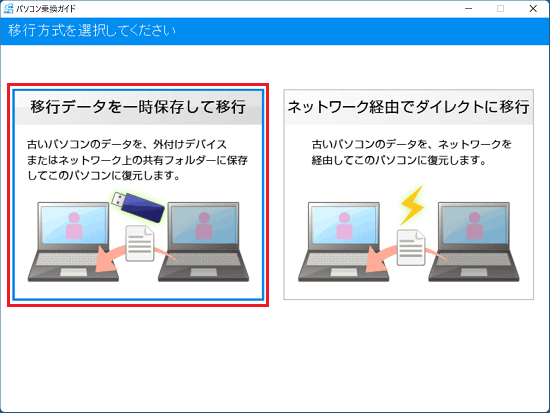The image size is (550, 413).
Task: Click description text 経由してこのパソコンに復元します。
Action: click(399, 160)
